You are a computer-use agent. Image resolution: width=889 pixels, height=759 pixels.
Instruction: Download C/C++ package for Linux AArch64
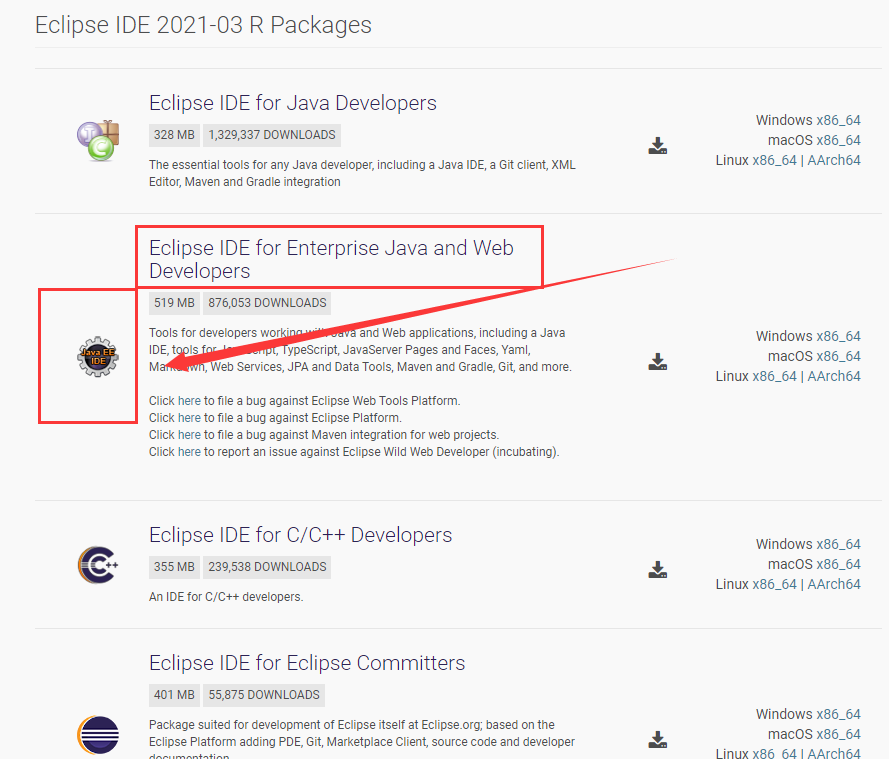point(834,584)
